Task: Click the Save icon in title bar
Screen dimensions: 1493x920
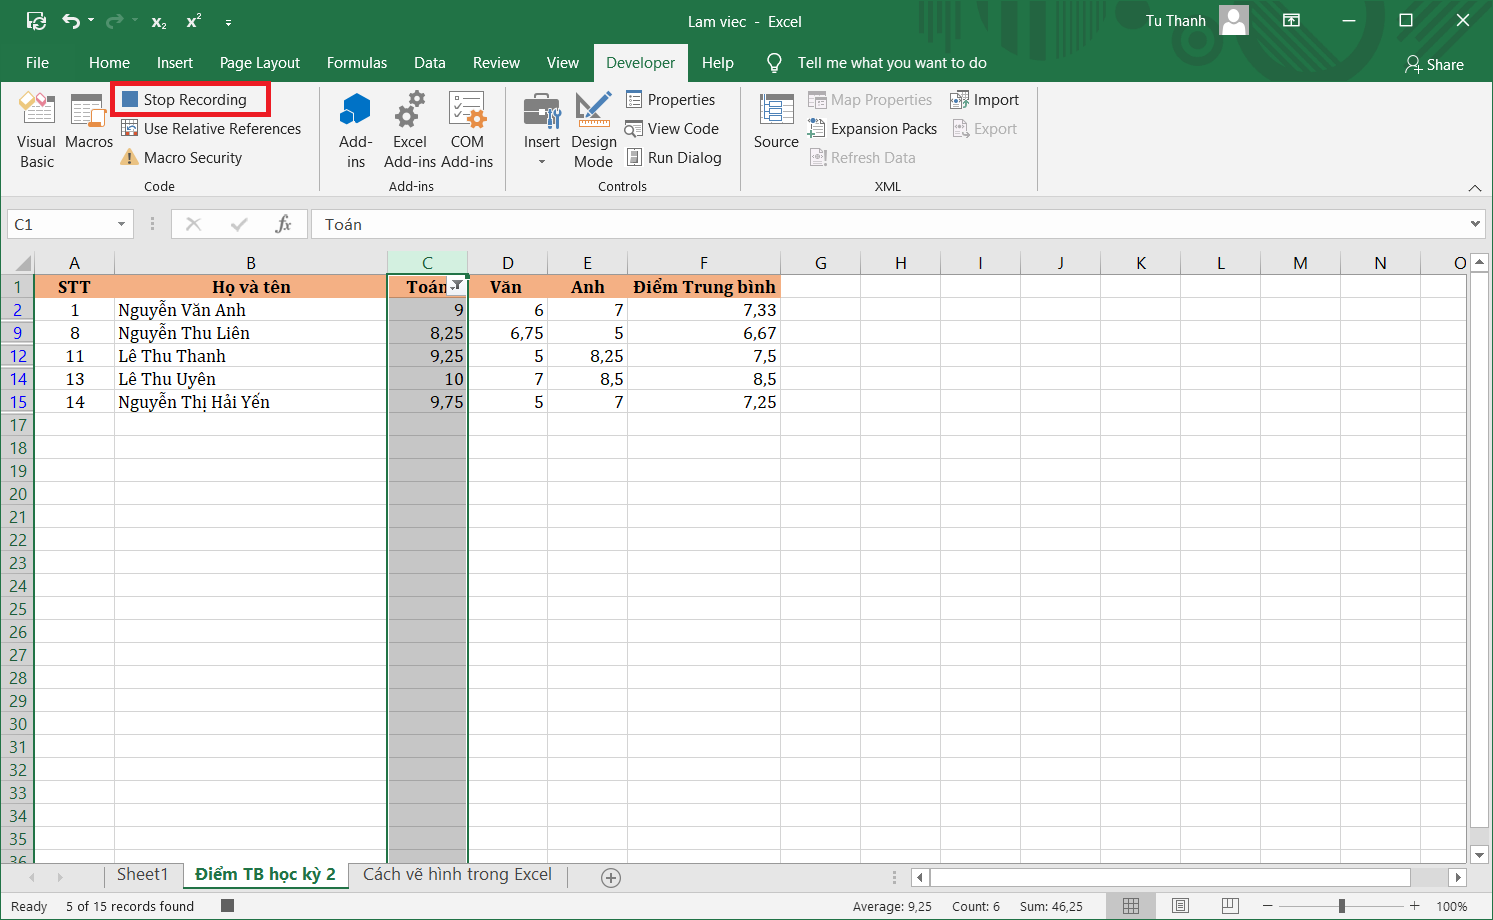Action: (36, 21)
